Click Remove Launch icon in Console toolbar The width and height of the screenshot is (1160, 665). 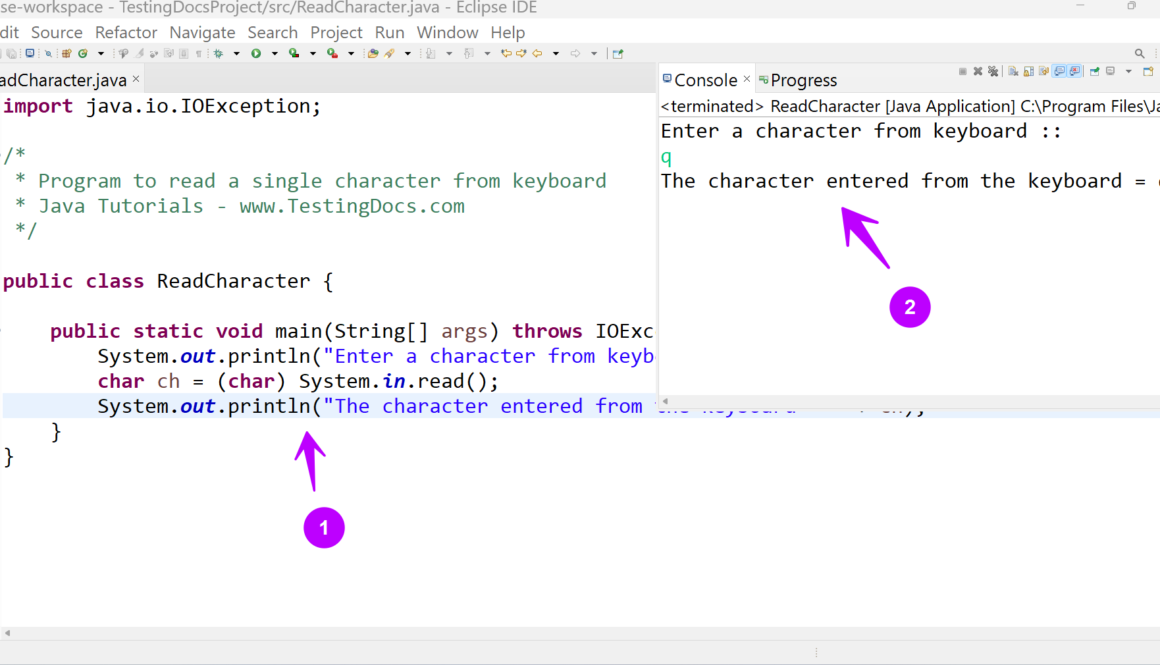(x=978, y=72)
